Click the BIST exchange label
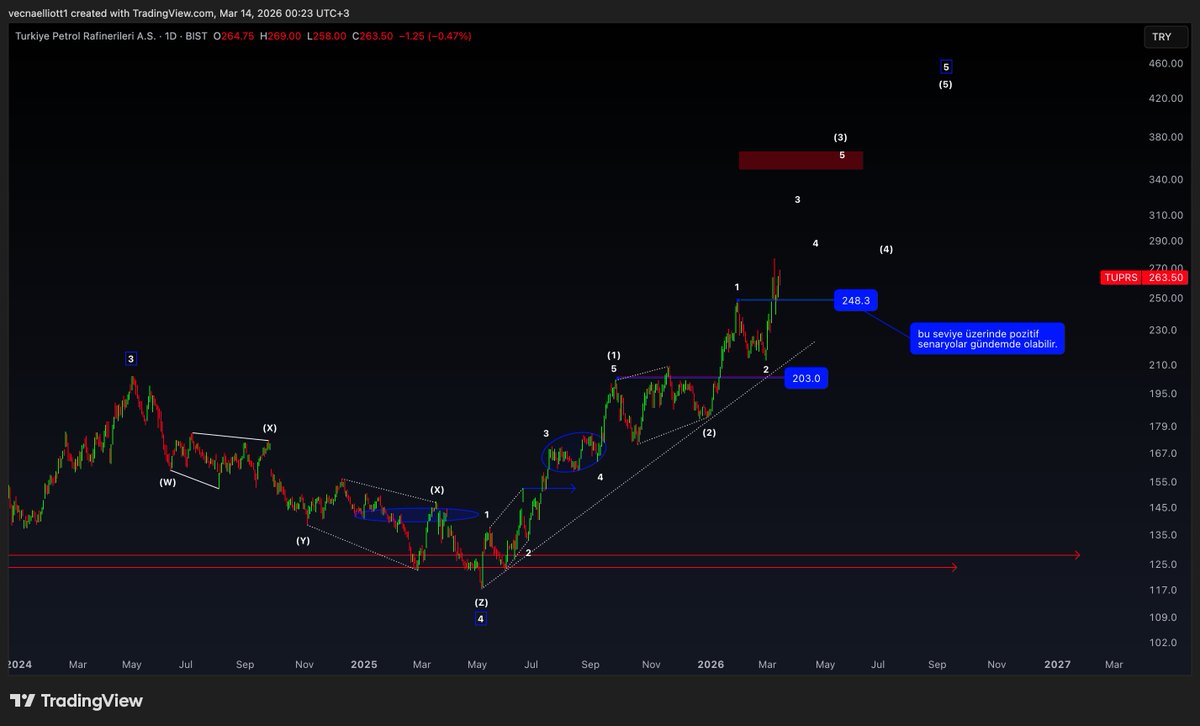Viewport: 1200px width, 726px height. point(195,36)
